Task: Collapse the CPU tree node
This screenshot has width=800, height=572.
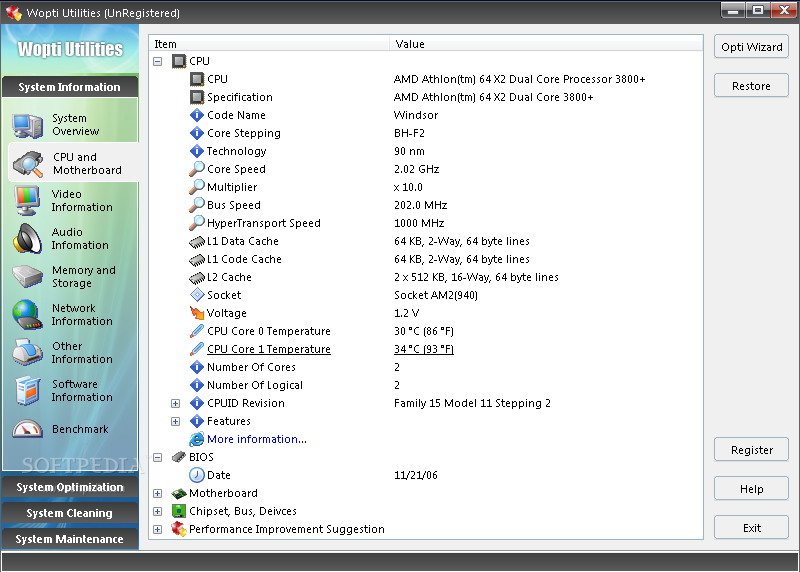Action: pos(158,61)
